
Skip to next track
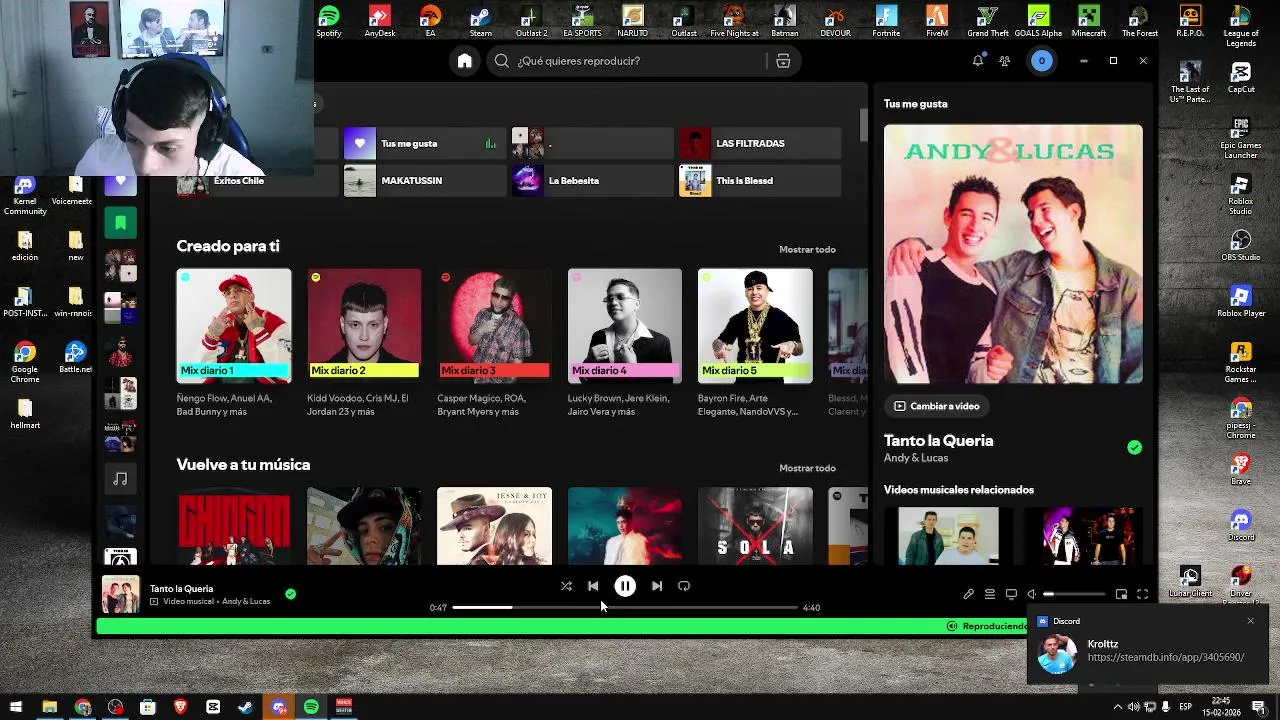click(x=657, y=586)
